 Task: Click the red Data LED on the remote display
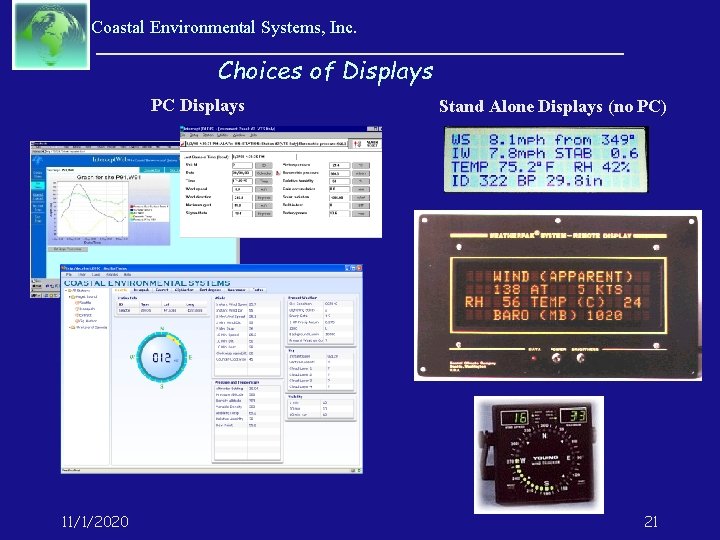coord(533,358)
